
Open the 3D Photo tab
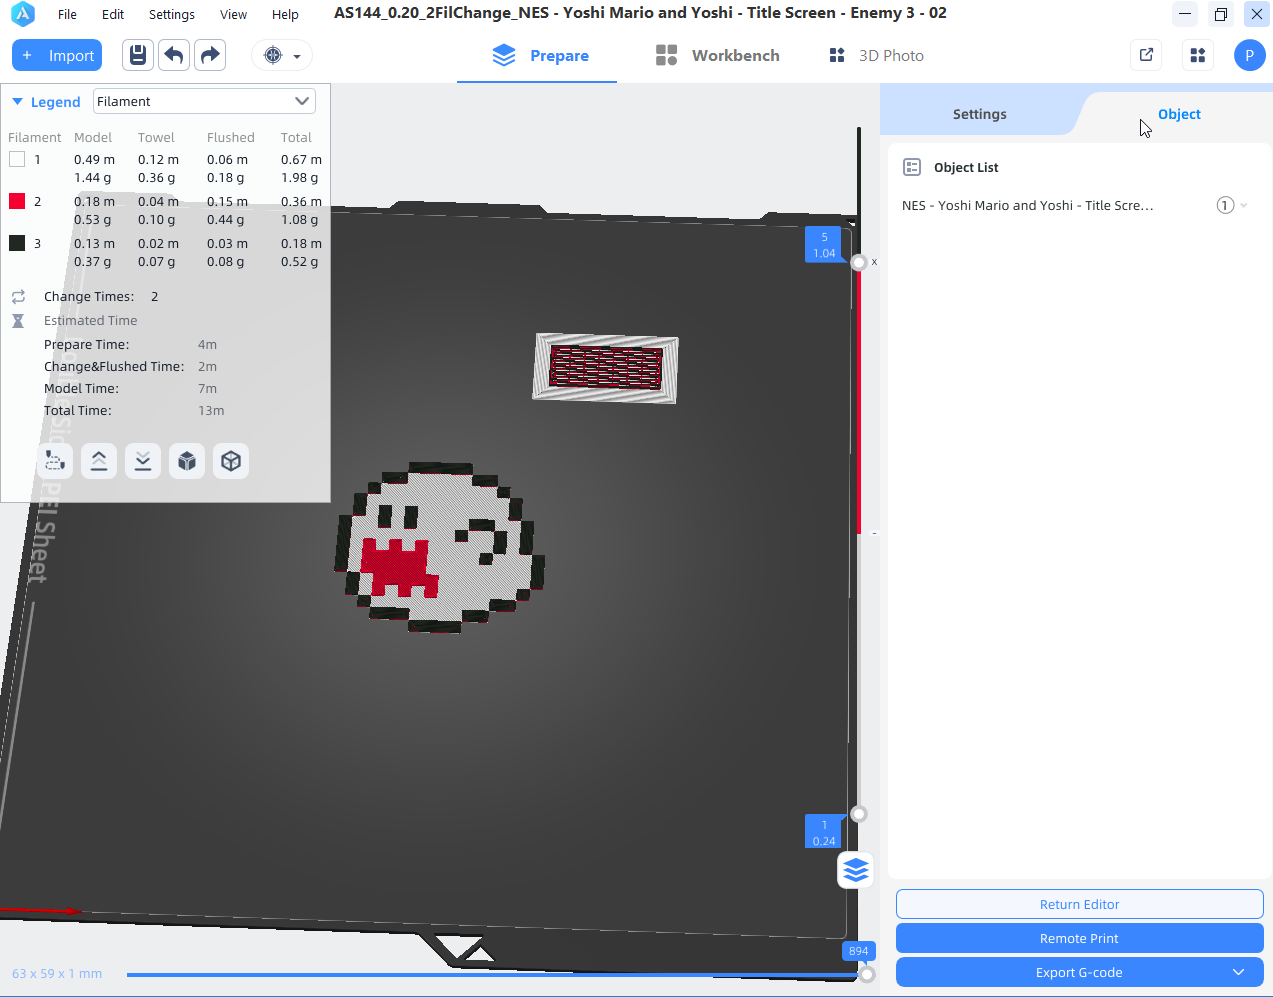(x=876, y=56)
